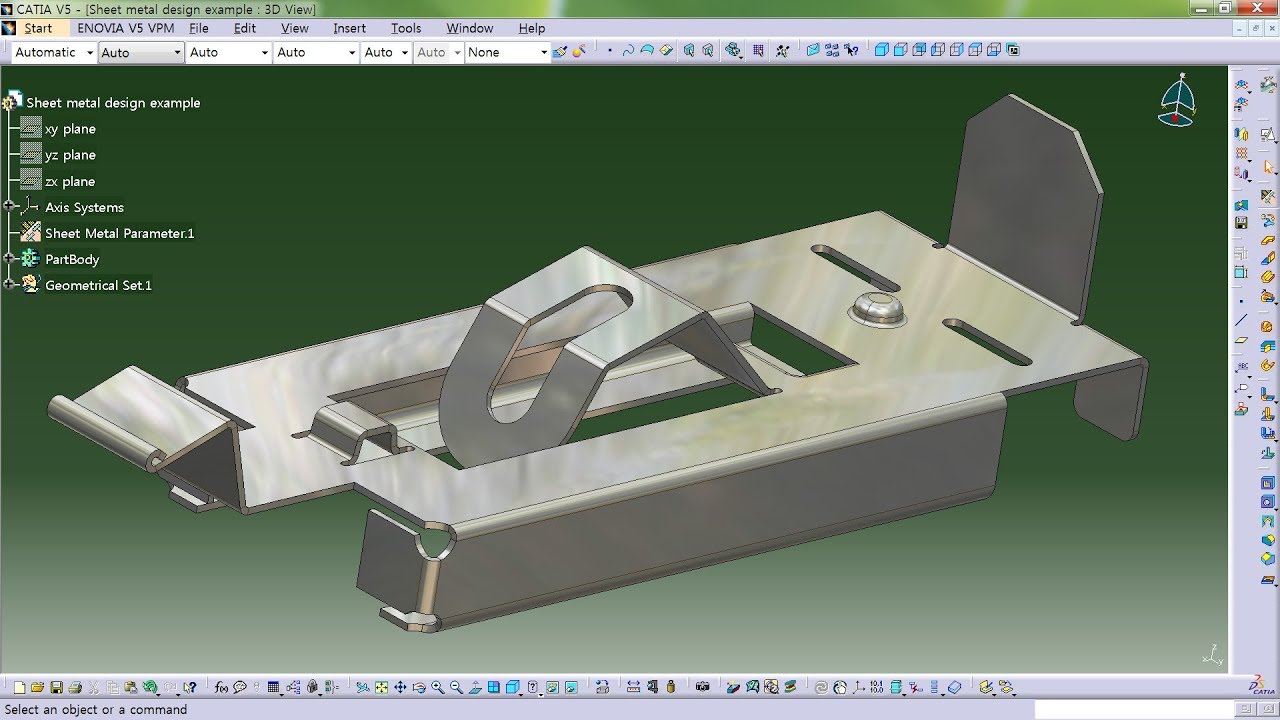Select the Fit All In icon
The height and width of the screenshot is (720, 1280).
[383, 688]
